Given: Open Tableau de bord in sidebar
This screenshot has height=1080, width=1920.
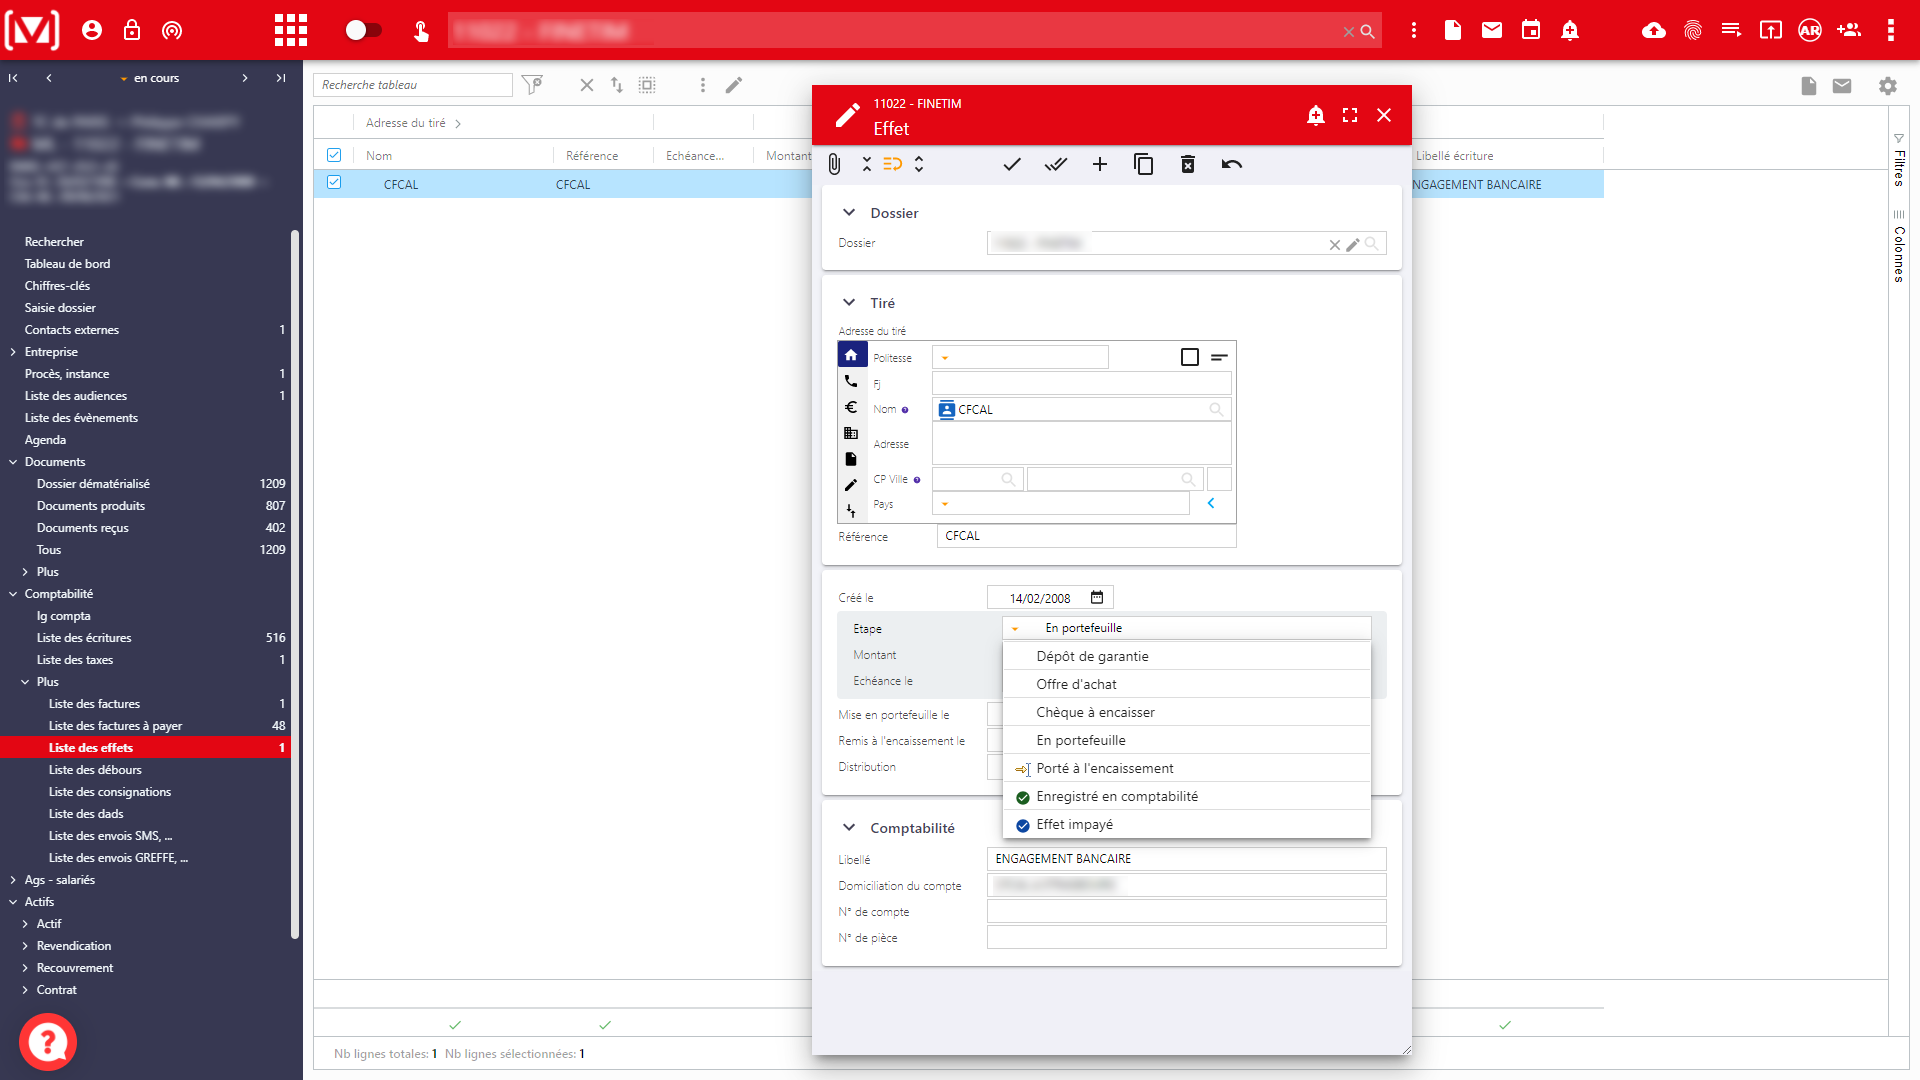Looking at the screenshot, I should [67, 264].
